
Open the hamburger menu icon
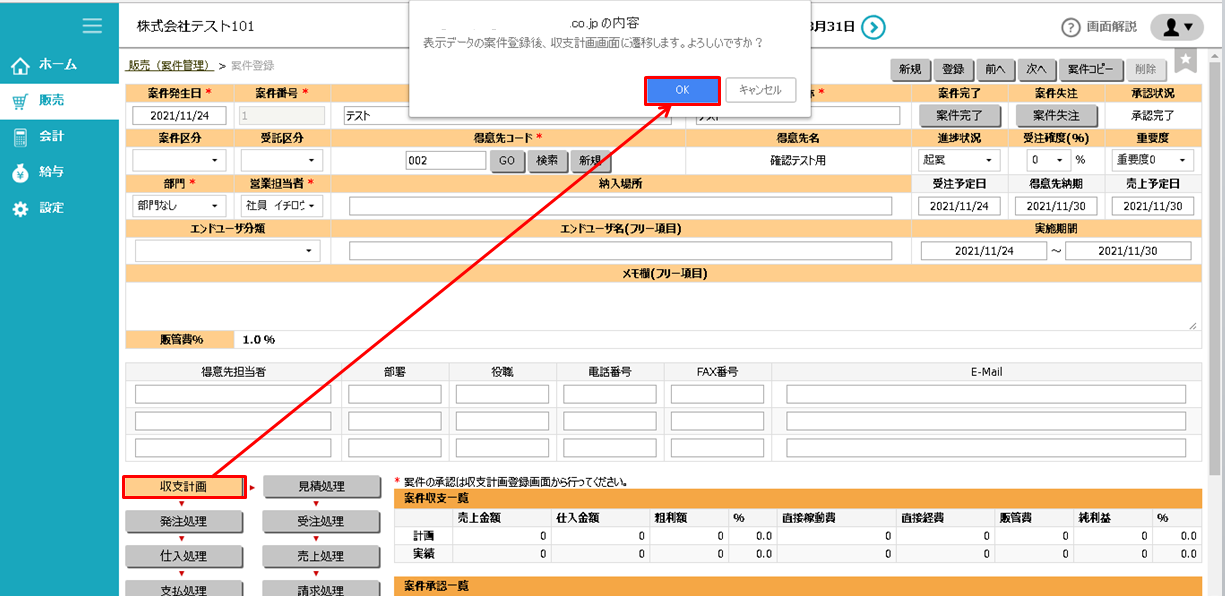pyautogui.click(x=93, y=27)
